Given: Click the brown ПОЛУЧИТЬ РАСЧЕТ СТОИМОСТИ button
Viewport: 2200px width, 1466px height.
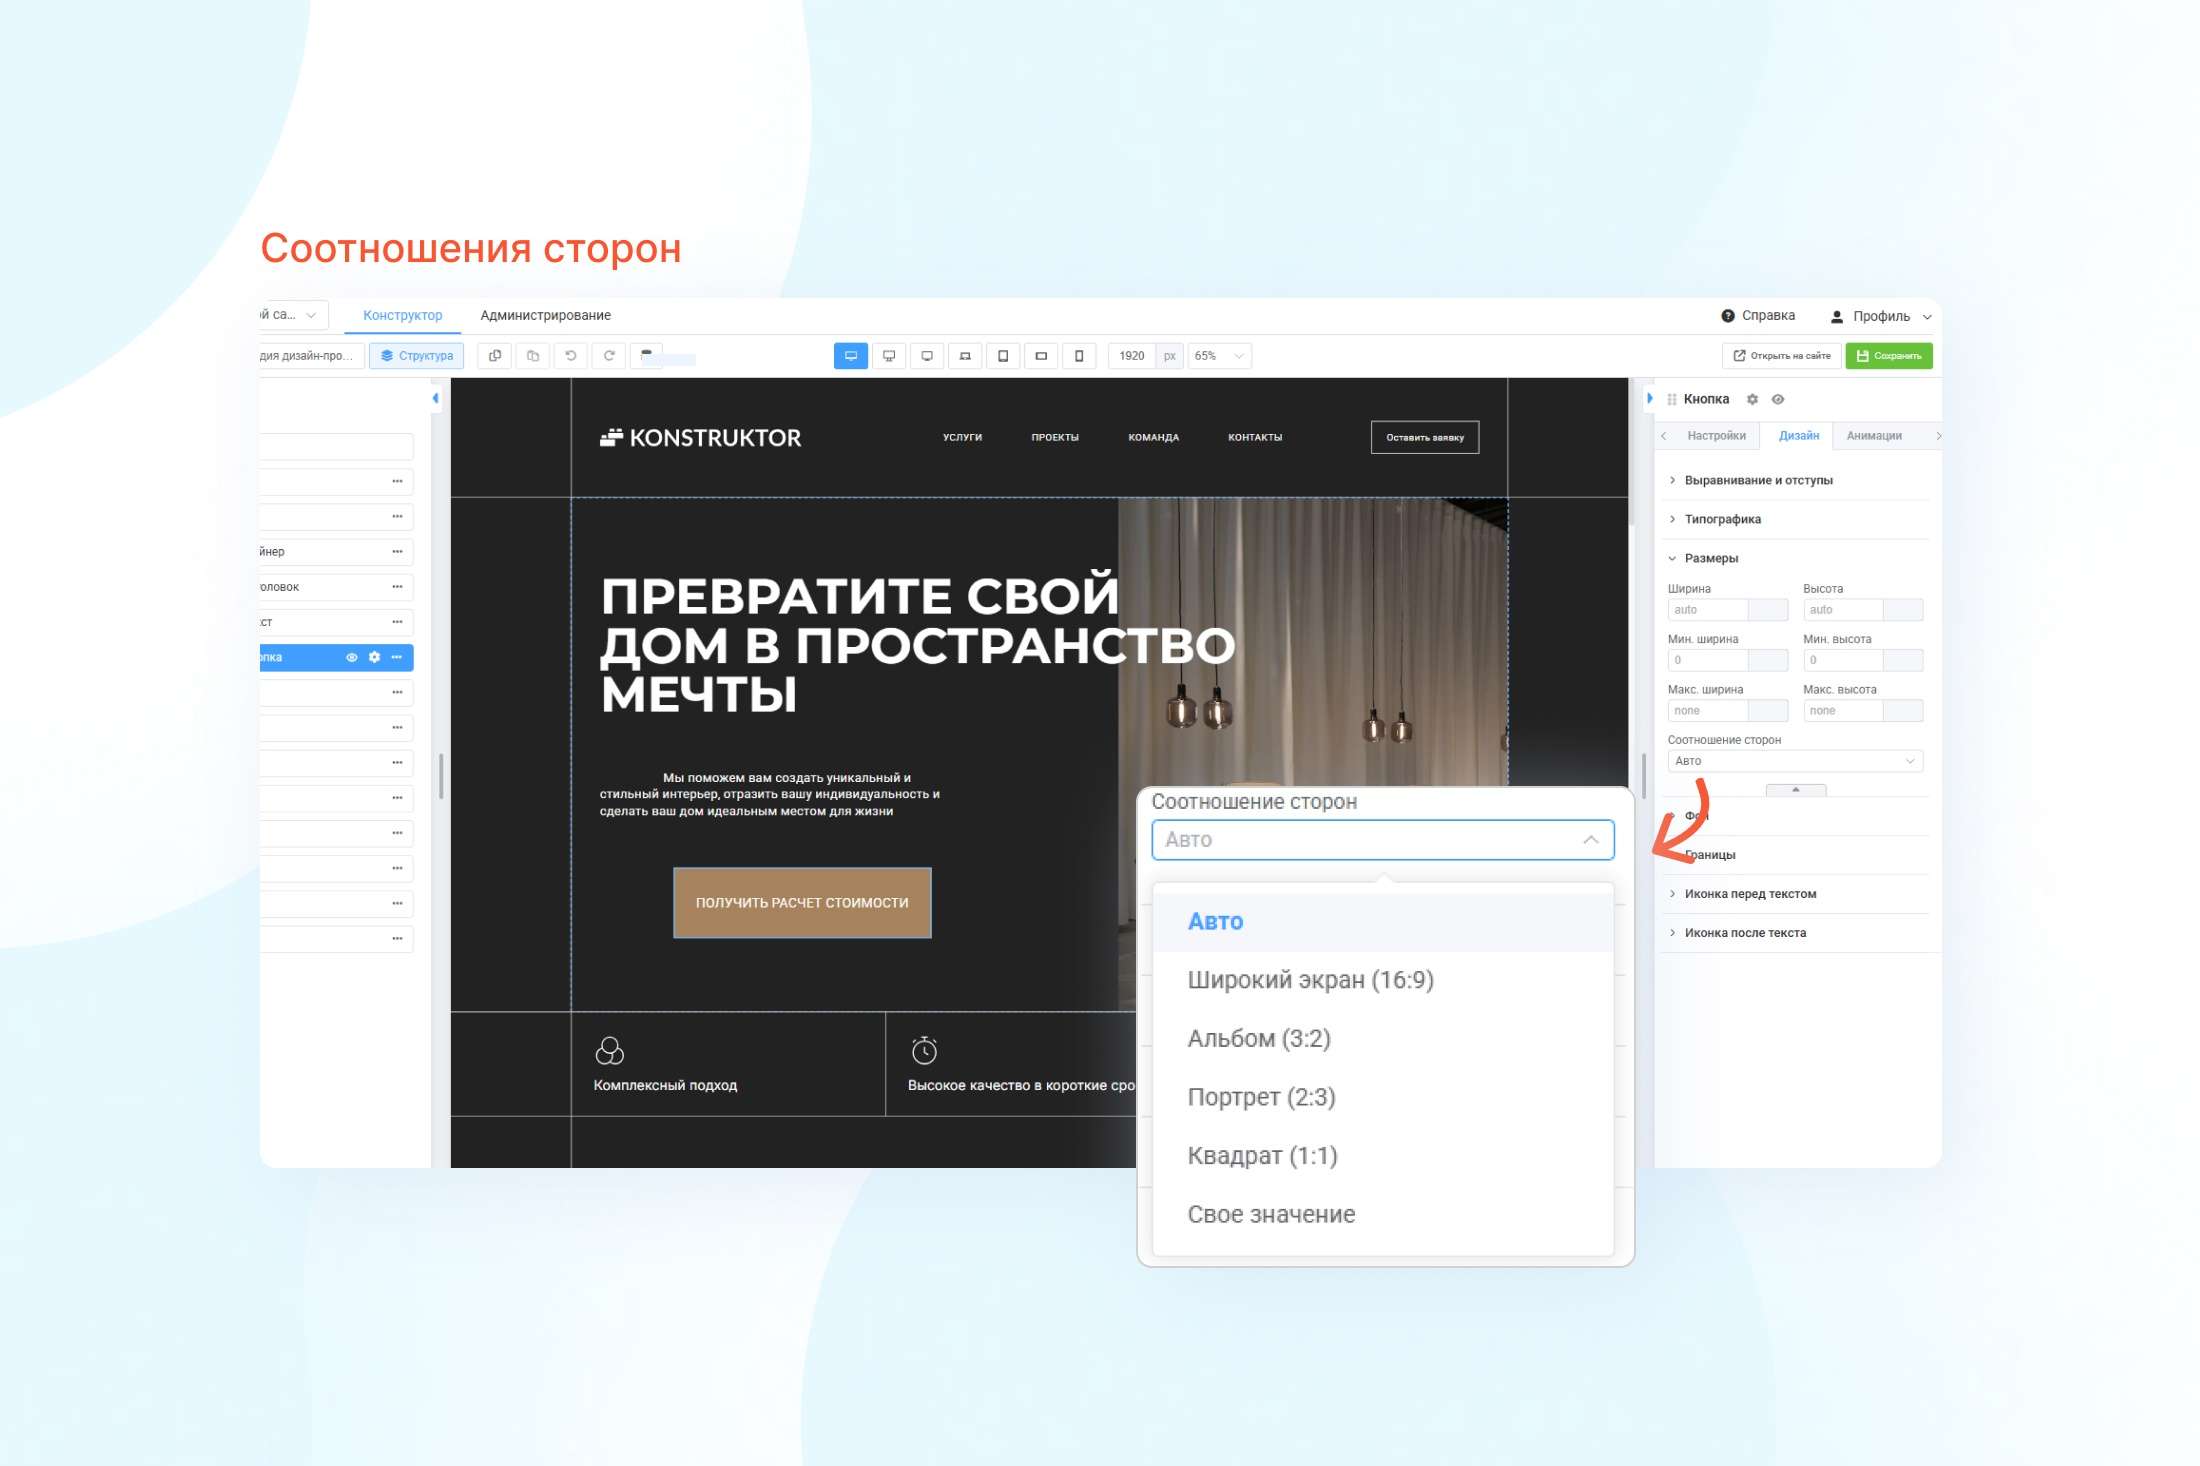Looking at the screenshot, I should point(802,903).
